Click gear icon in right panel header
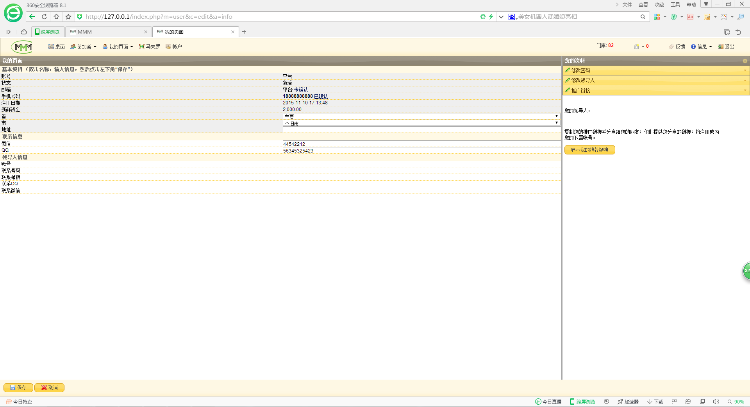 click(x=745, y=61)
